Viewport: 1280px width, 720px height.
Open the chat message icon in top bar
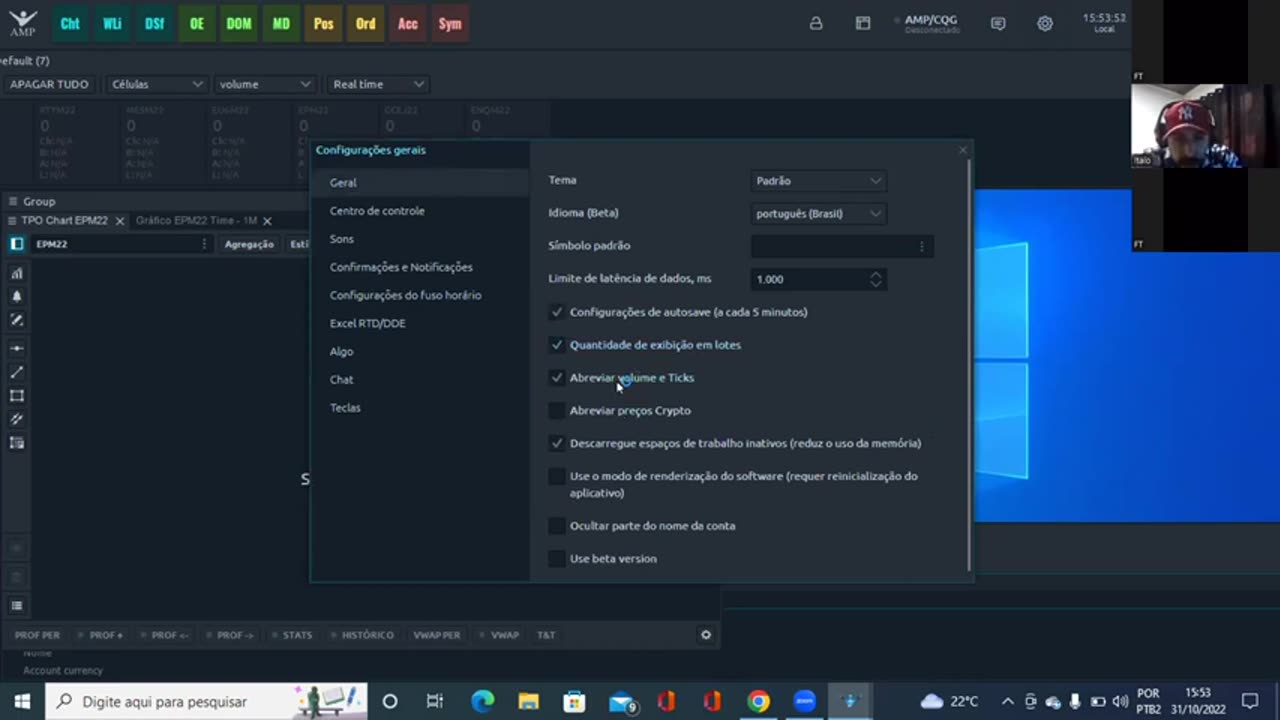click(998, 23)
